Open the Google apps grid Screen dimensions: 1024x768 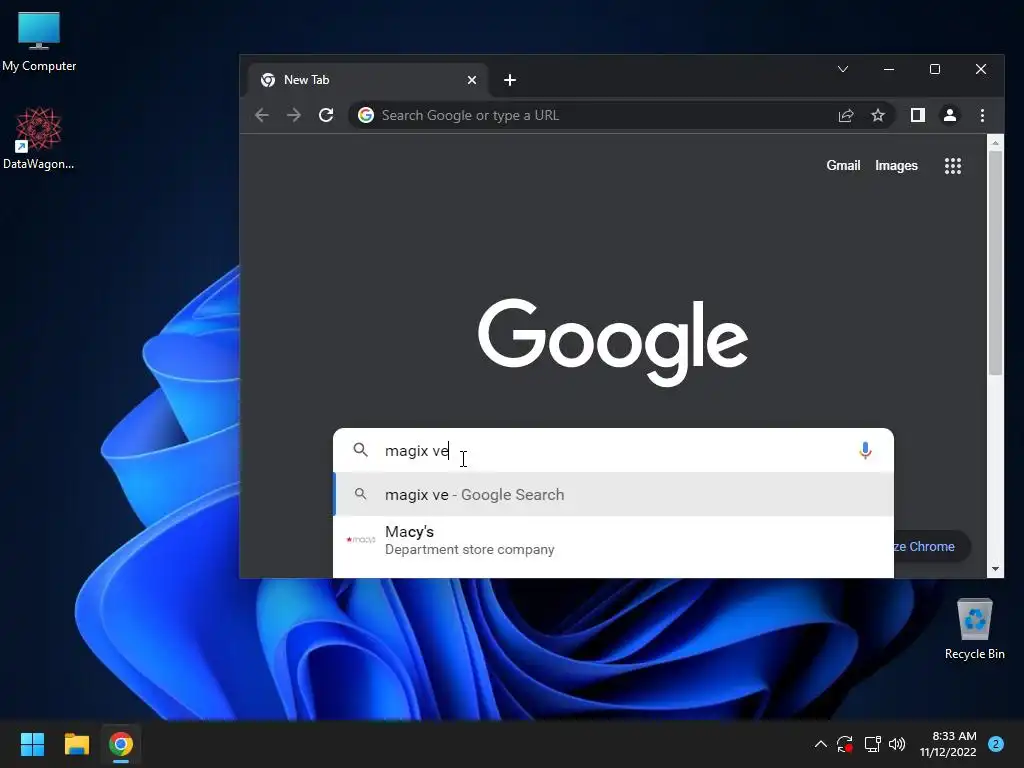coord(953,166)
